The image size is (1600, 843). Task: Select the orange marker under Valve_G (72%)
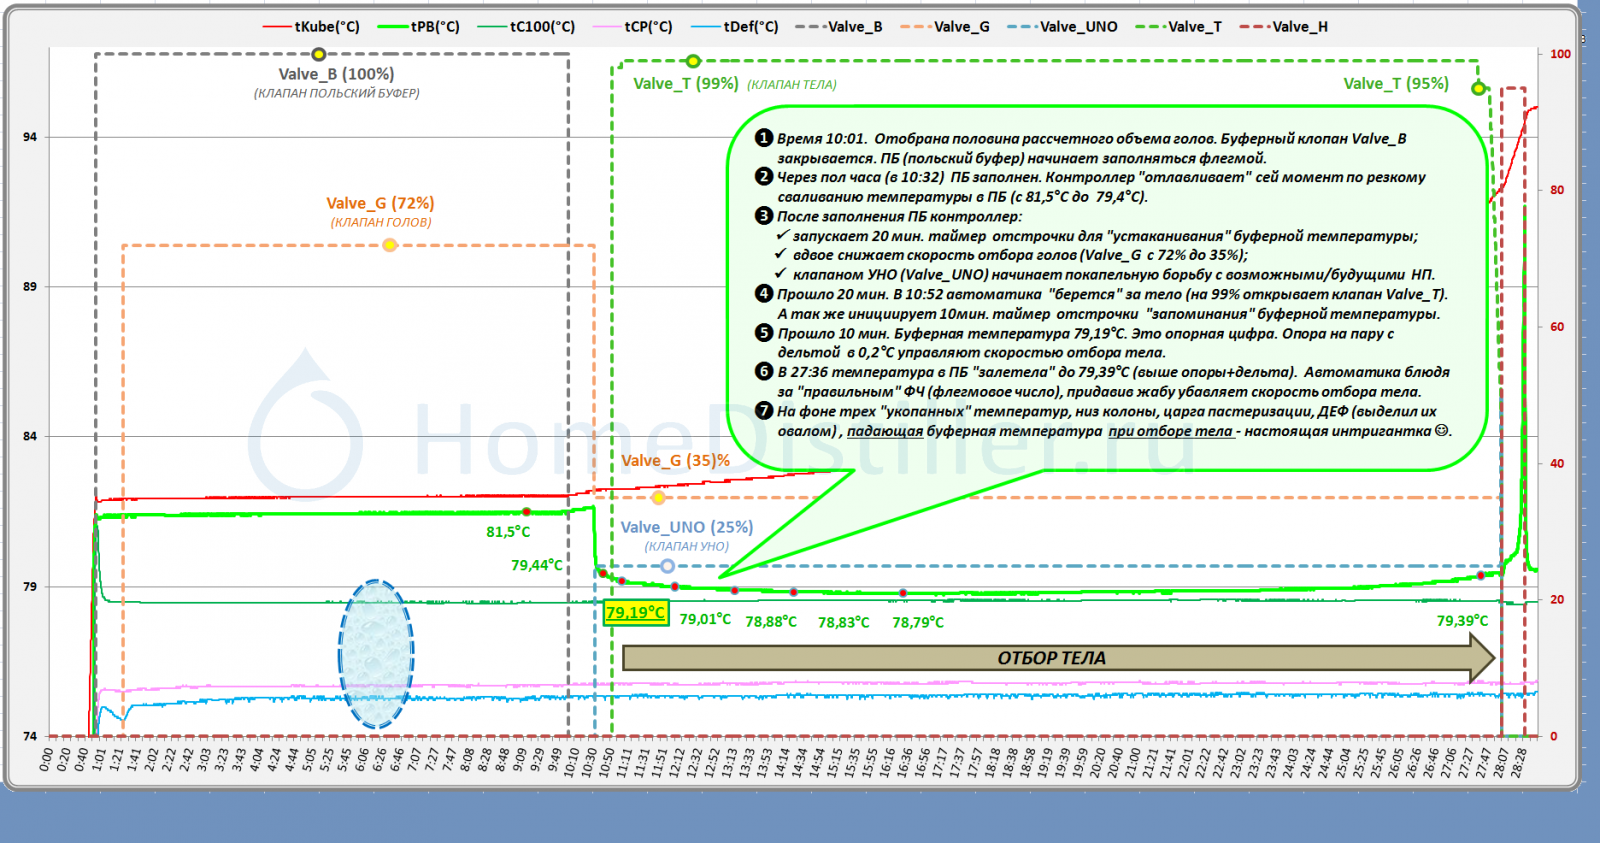(x=390, y=245)
